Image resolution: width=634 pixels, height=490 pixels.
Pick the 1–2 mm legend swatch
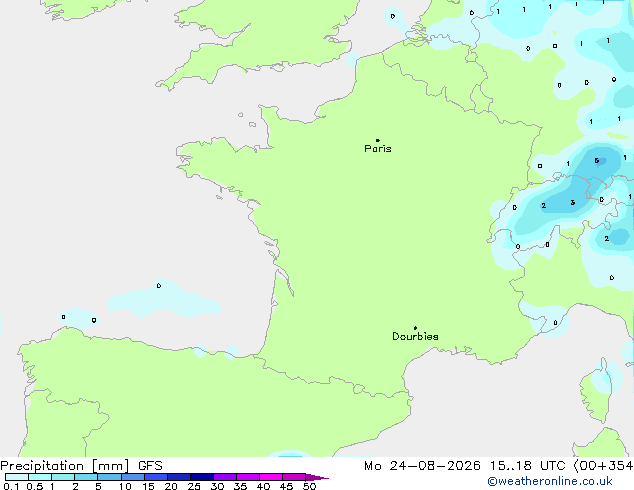point(63,477)
